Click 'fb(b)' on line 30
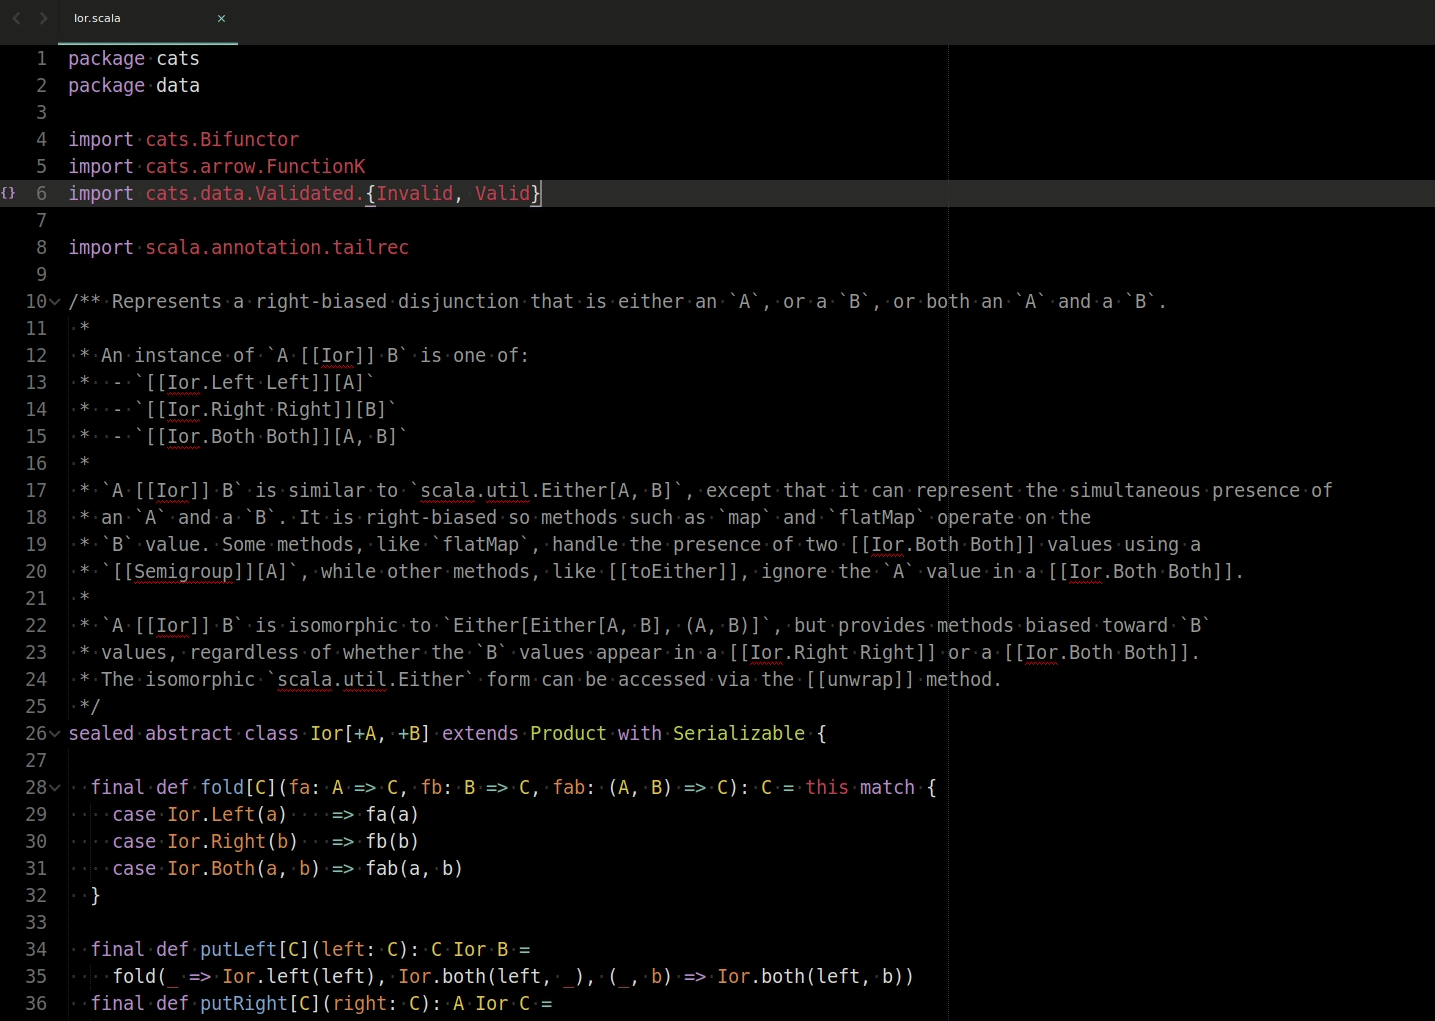The image size is (1435, 1021). pyautogui.click(x=393, y=841)
